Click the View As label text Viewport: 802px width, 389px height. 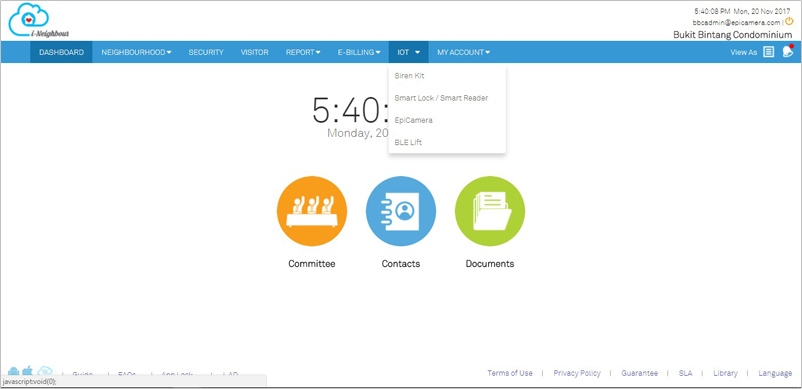(743, 52)
